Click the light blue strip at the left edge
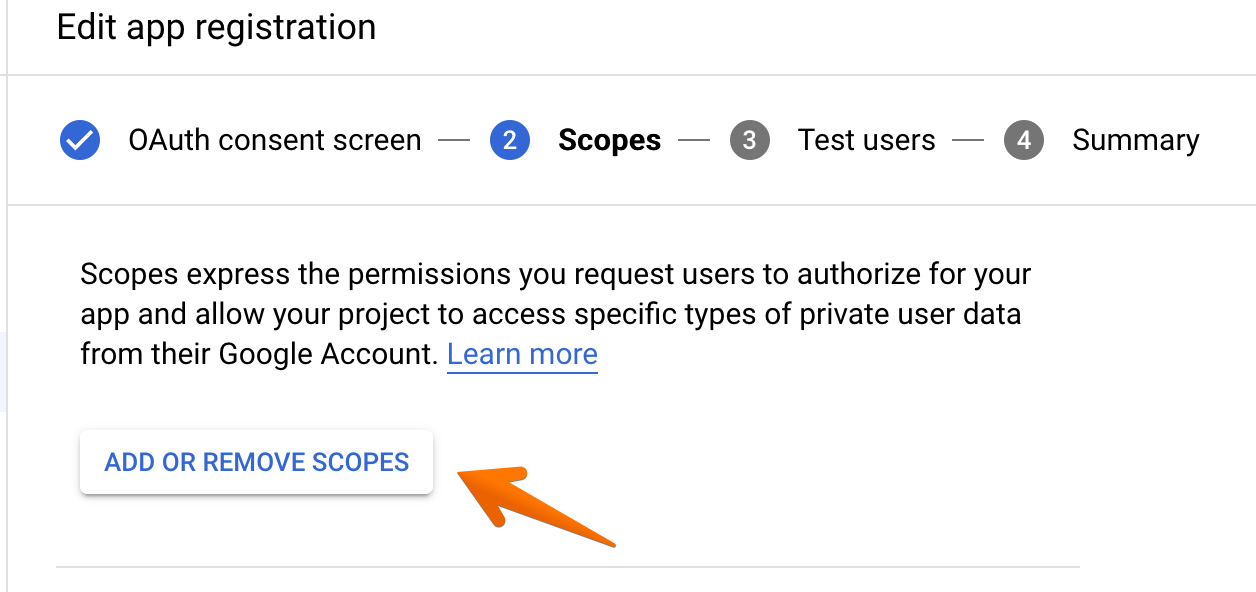 3,372
